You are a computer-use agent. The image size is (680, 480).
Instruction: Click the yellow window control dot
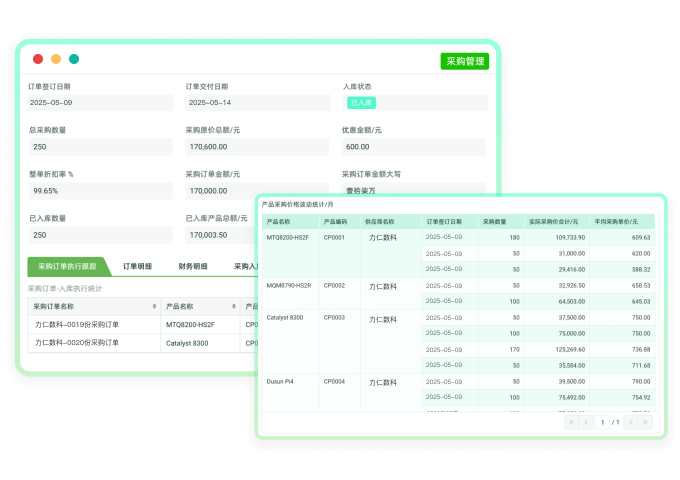point(56,60)
